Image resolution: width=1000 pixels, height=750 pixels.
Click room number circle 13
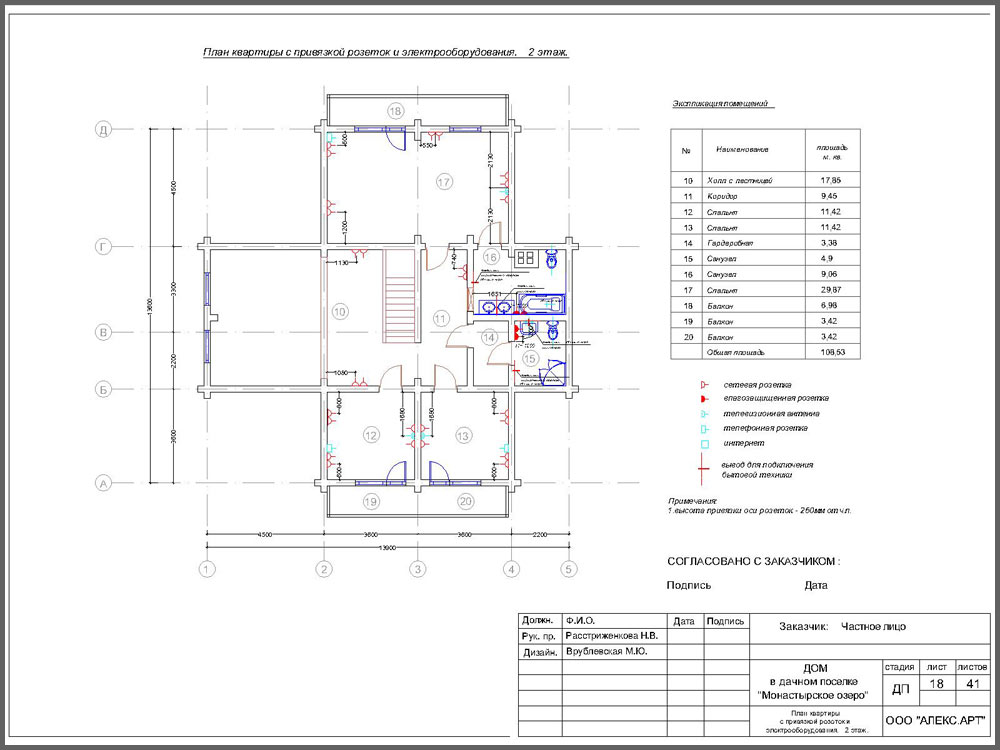463,436
